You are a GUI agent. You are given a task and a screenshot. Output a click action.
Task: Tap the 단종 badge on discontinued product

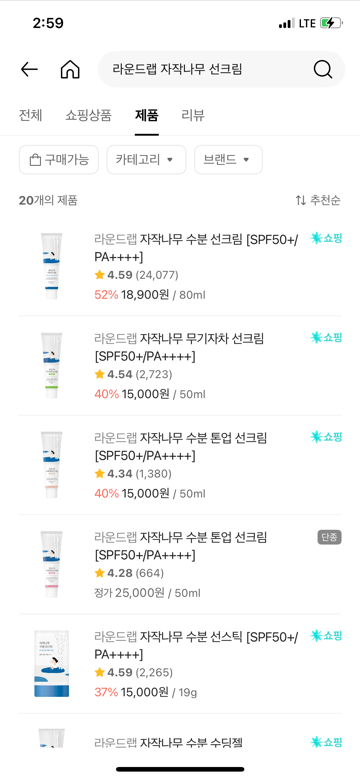point(330,537)
